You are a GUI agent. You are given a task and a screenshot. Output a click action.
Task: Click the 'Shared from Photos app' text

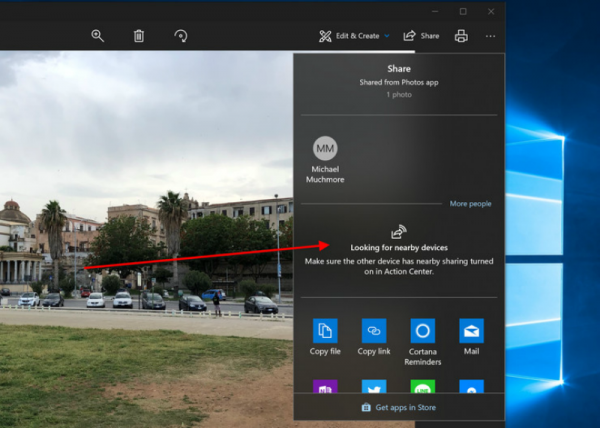[399, 82]
